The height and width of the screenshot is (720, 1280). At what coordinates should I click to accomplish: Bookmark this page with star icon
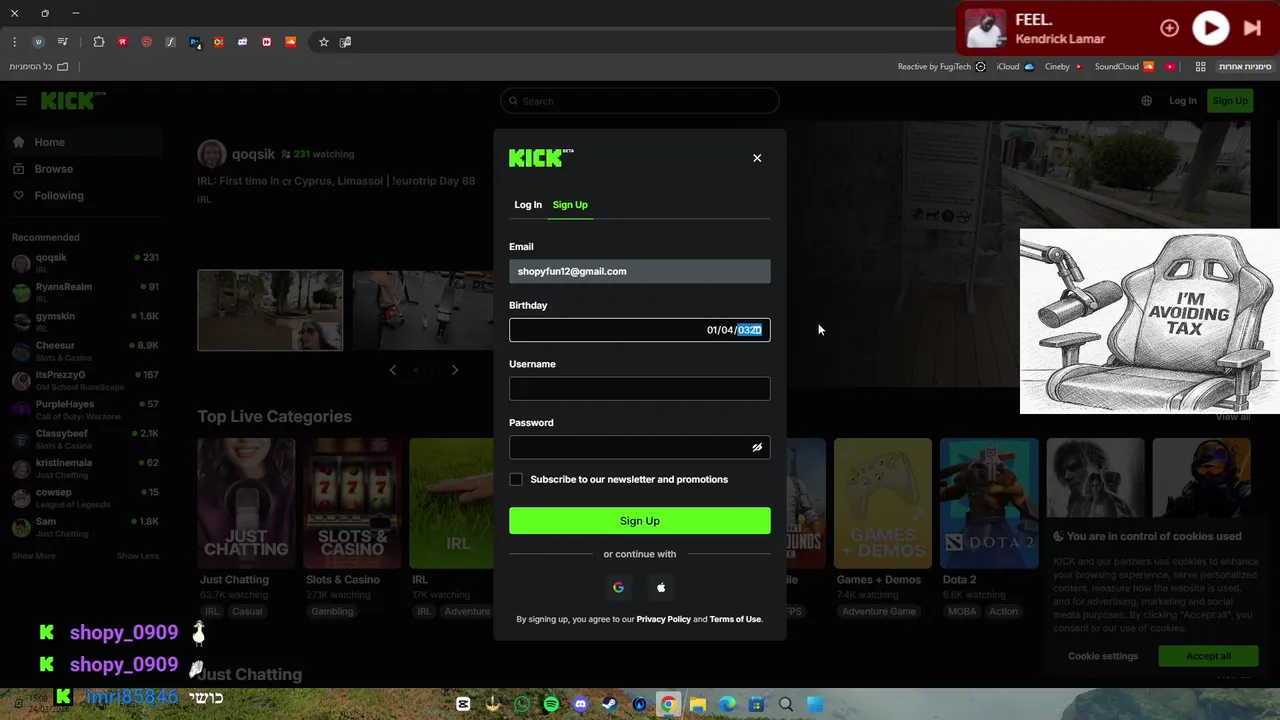pyautogui.click(x=324, y=42)
